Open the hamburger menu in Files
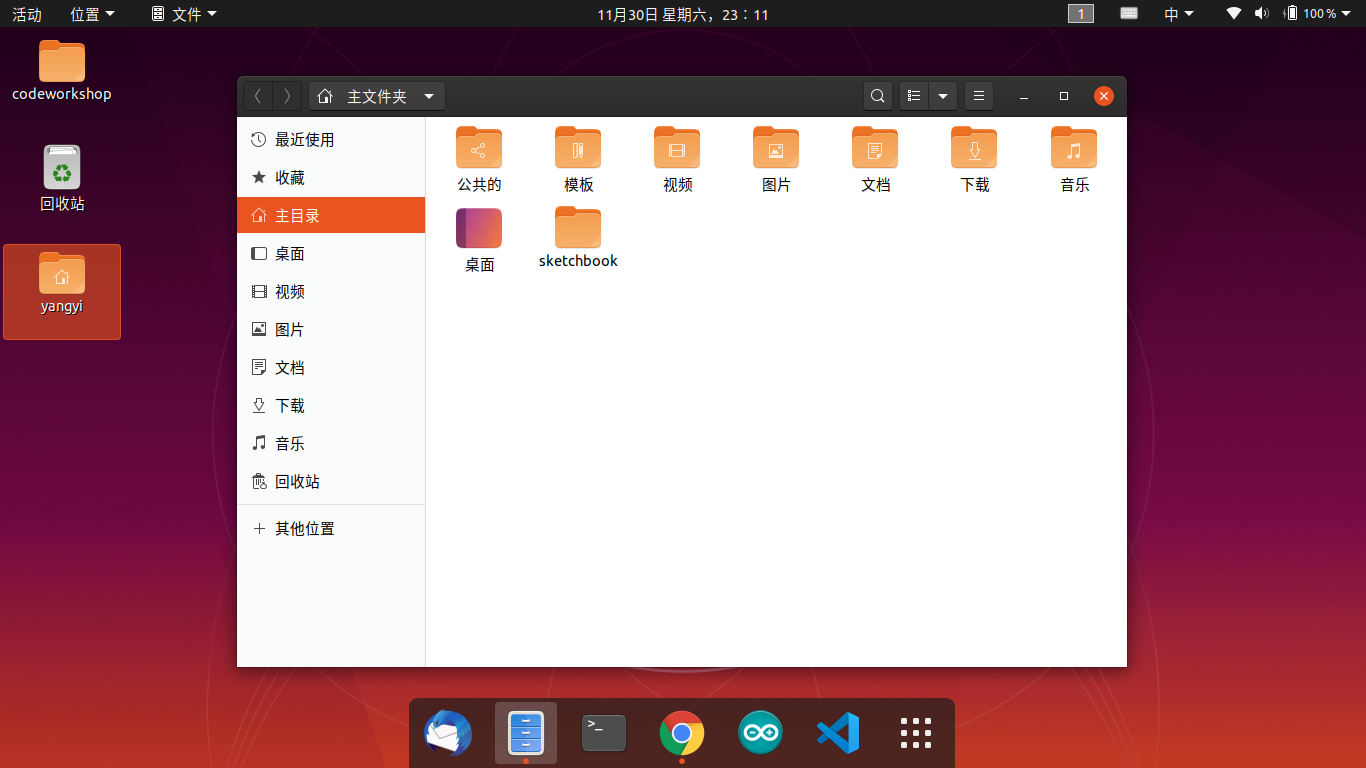1366x768 pixels. (x=979, y=96)
